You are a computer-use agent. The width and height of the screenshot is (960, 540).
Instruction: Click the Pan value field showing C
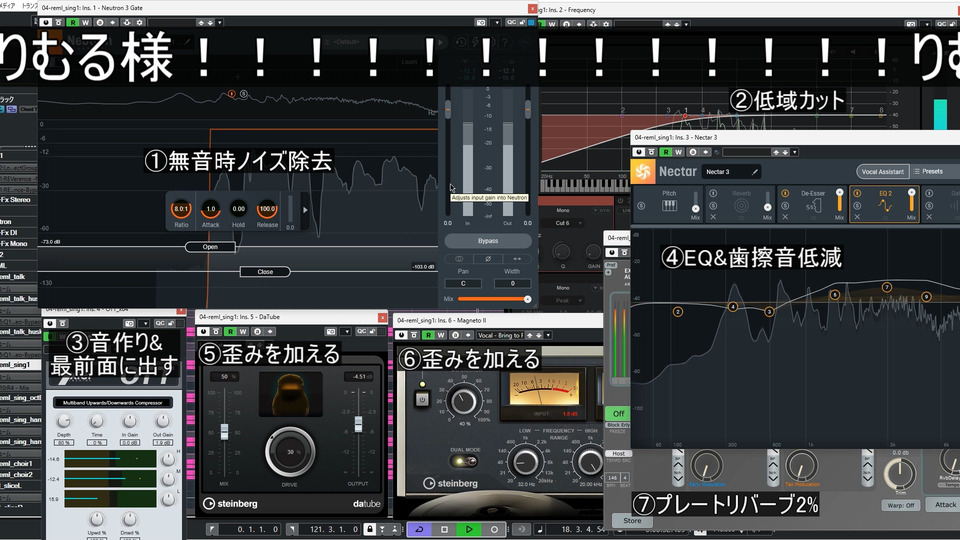(463, 283)
